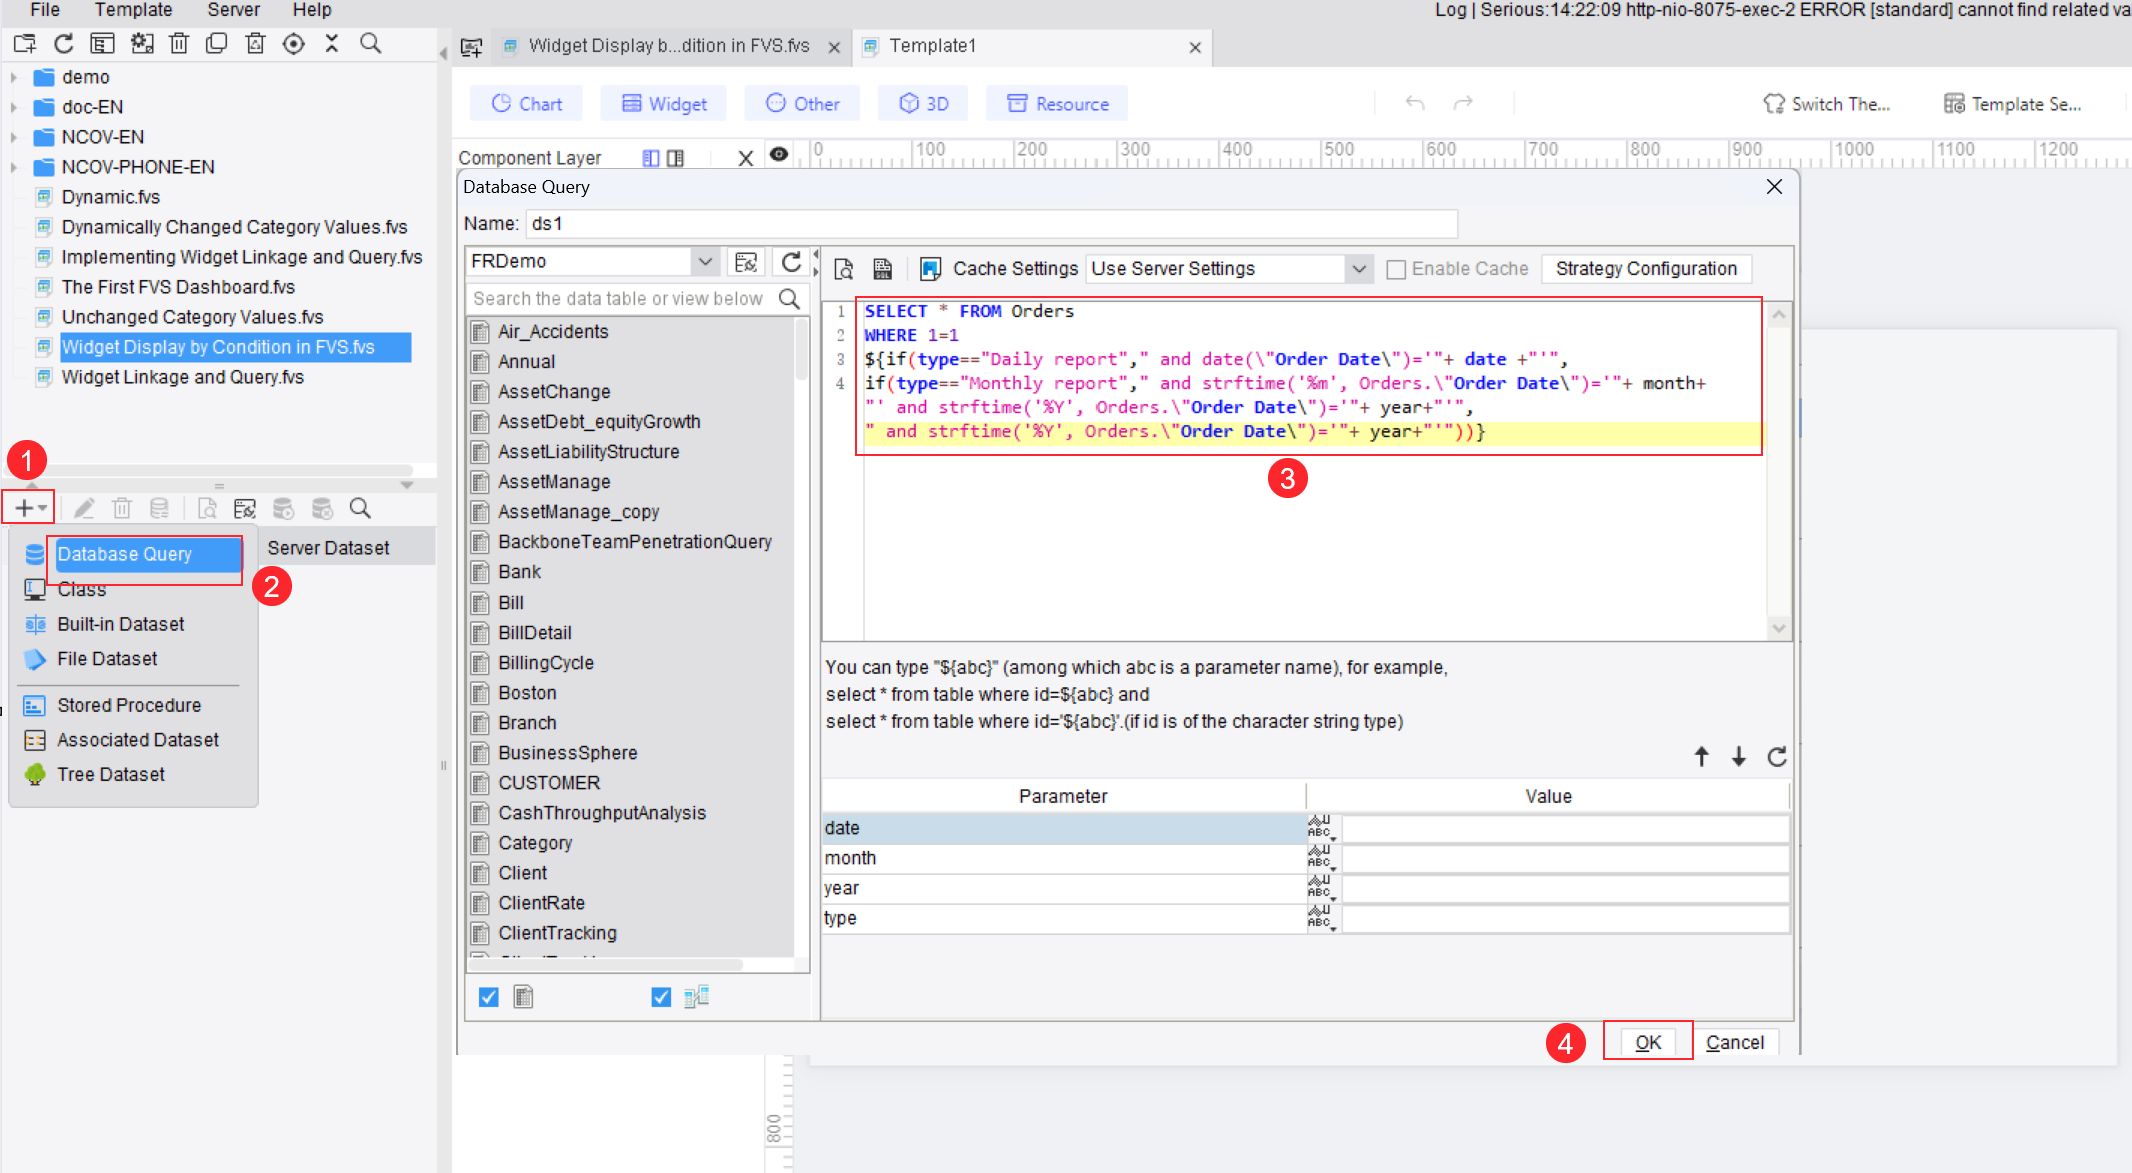Click the Server Dataset tab
Image resolution: width=2132 pixels, height=1173 pixels.
pos(329,548)
